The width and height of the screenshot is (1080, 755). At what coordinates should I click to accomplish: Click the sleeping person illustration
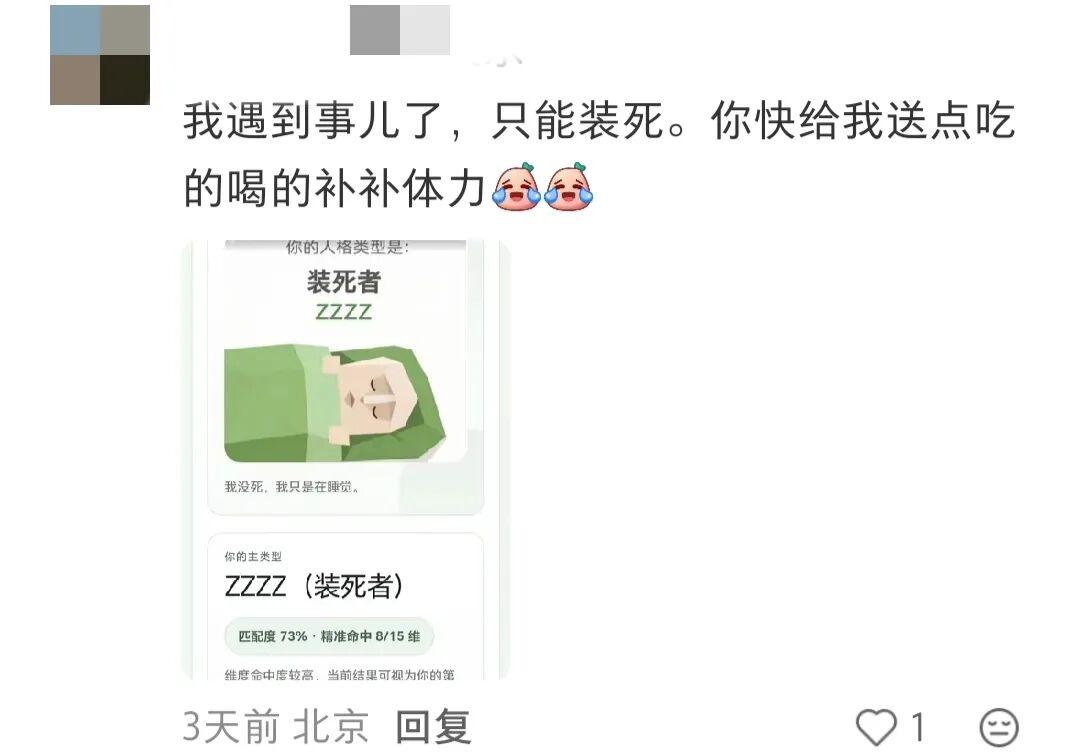(x=335, y=403)
